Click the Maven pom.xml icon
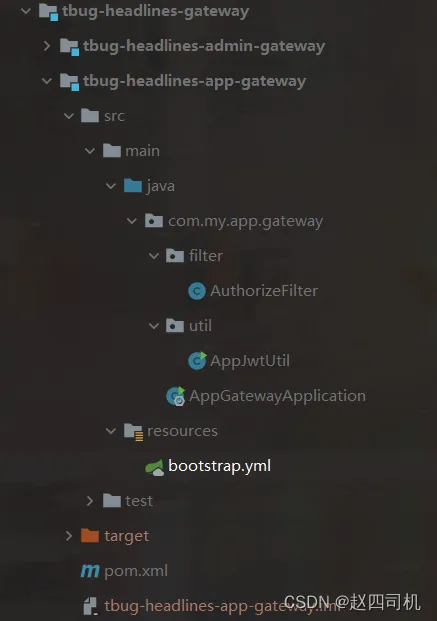The width and height of the screenshot is (437, 621). coord(90,571)
